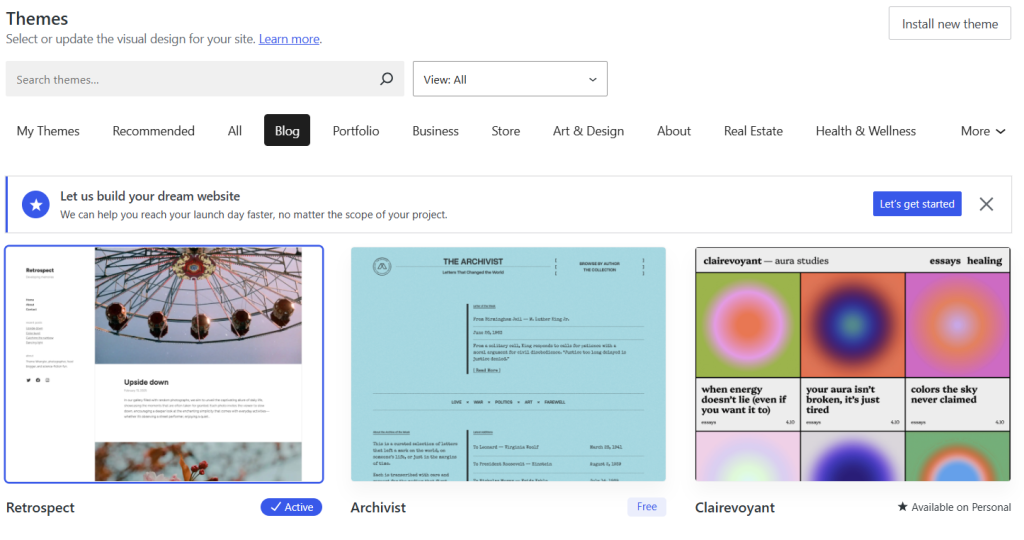This screenshot has height=540, width=1024.
Task: Click 'Let us build your dream website' heading
Action: [150, 196]
